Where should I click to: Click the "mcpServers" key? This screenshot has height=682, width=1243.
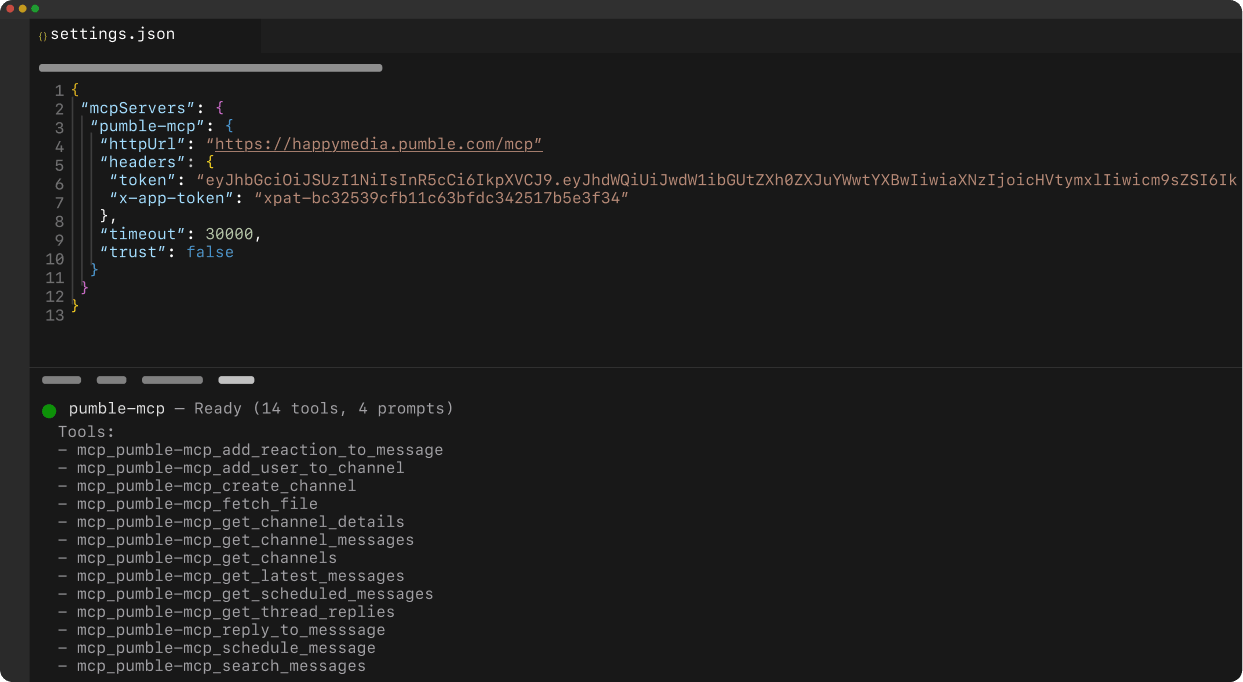(139, 108)
